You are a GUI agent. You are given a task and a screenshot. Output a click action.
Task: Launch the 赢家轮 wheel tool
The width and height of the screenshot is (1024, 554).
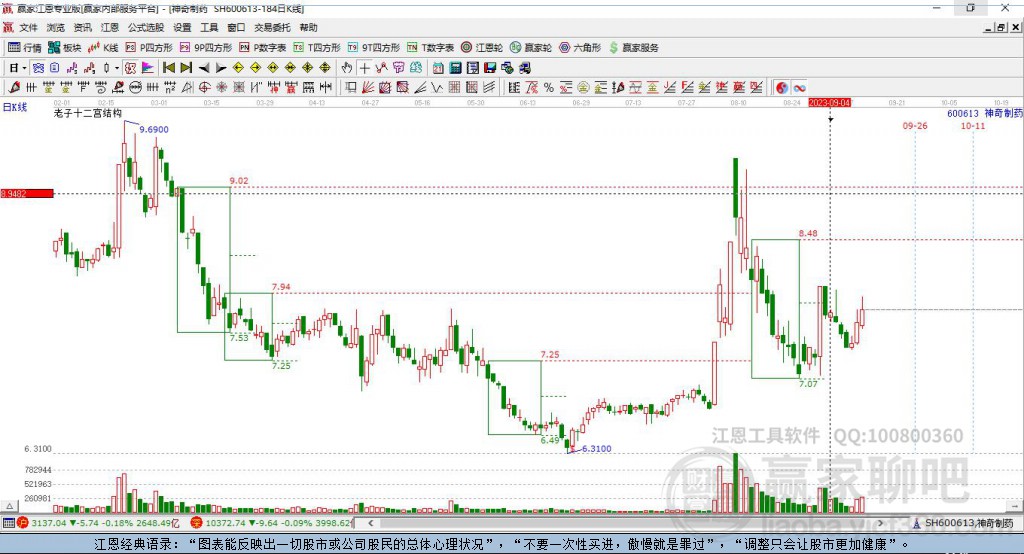[x=531, y=48]
